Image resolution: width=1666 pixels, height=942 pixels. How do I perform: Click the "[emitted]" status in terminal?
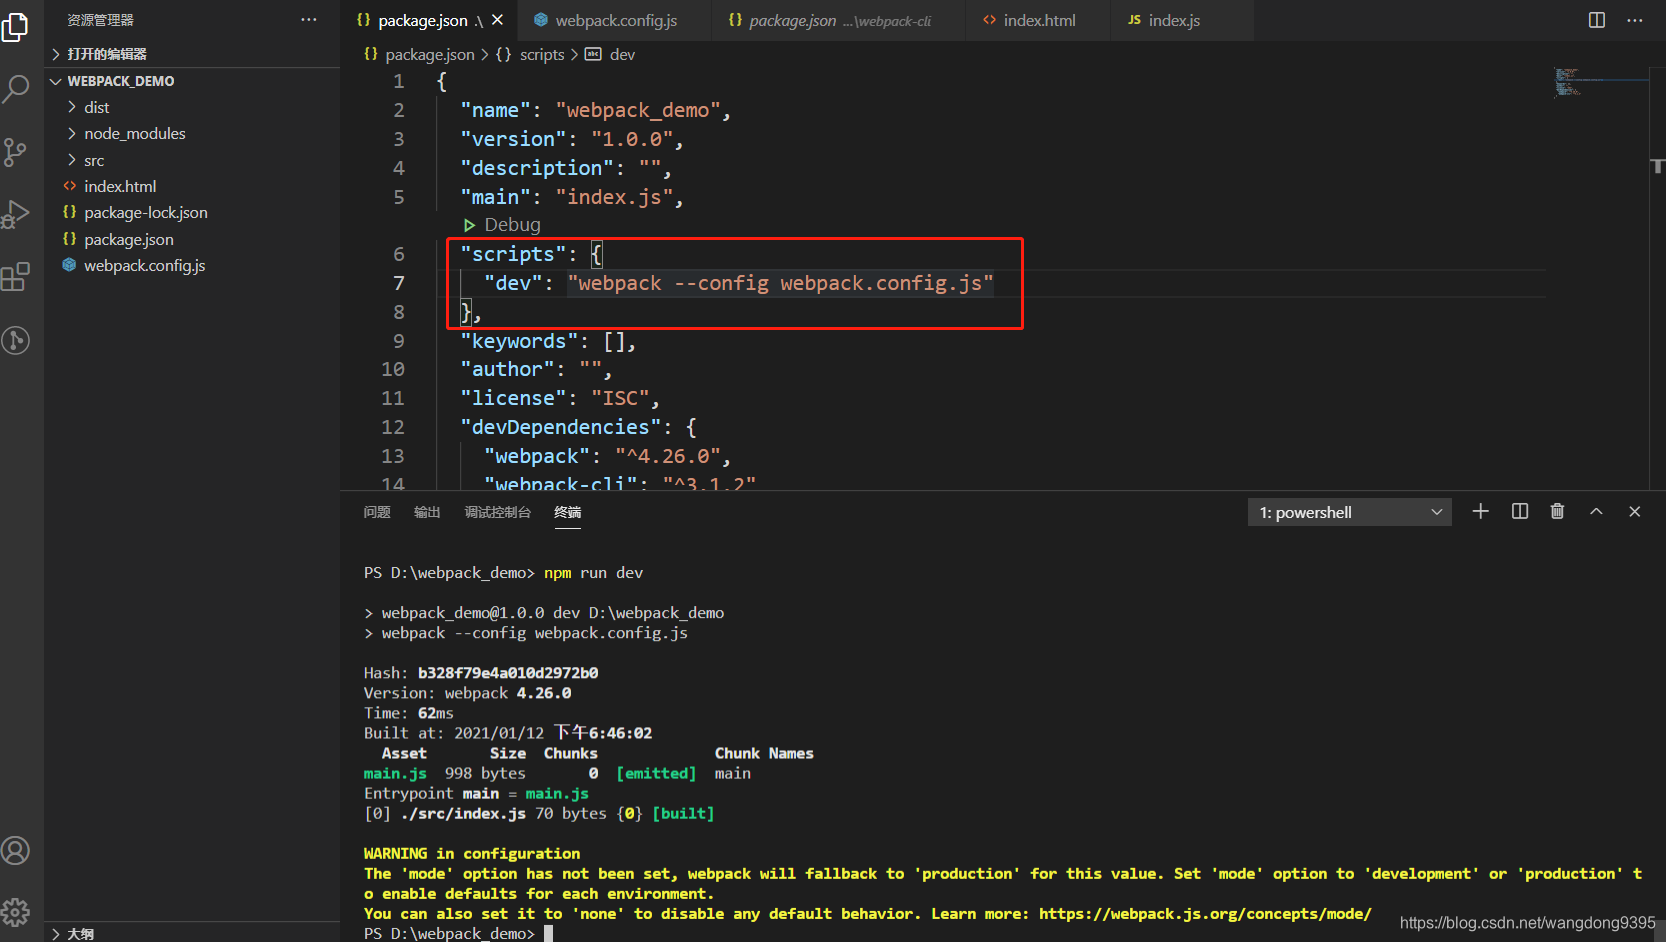point(656,773)
